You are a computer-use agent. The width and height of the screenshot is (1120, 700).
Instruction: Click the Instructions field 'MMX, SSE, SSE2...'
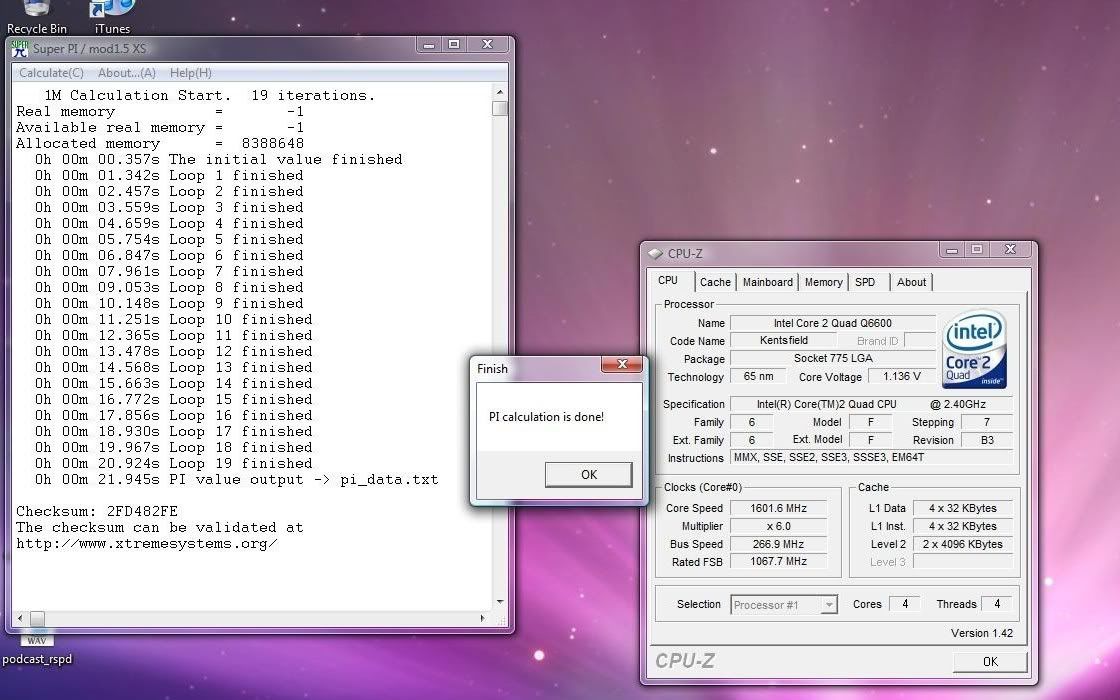tap(871, 458)
